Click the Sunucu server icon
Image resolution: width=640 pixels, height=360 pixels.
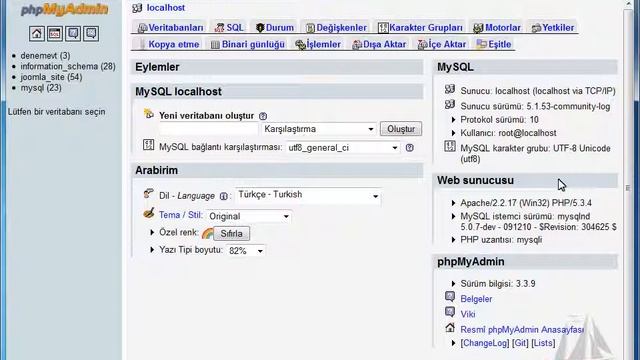pos(450,89)
